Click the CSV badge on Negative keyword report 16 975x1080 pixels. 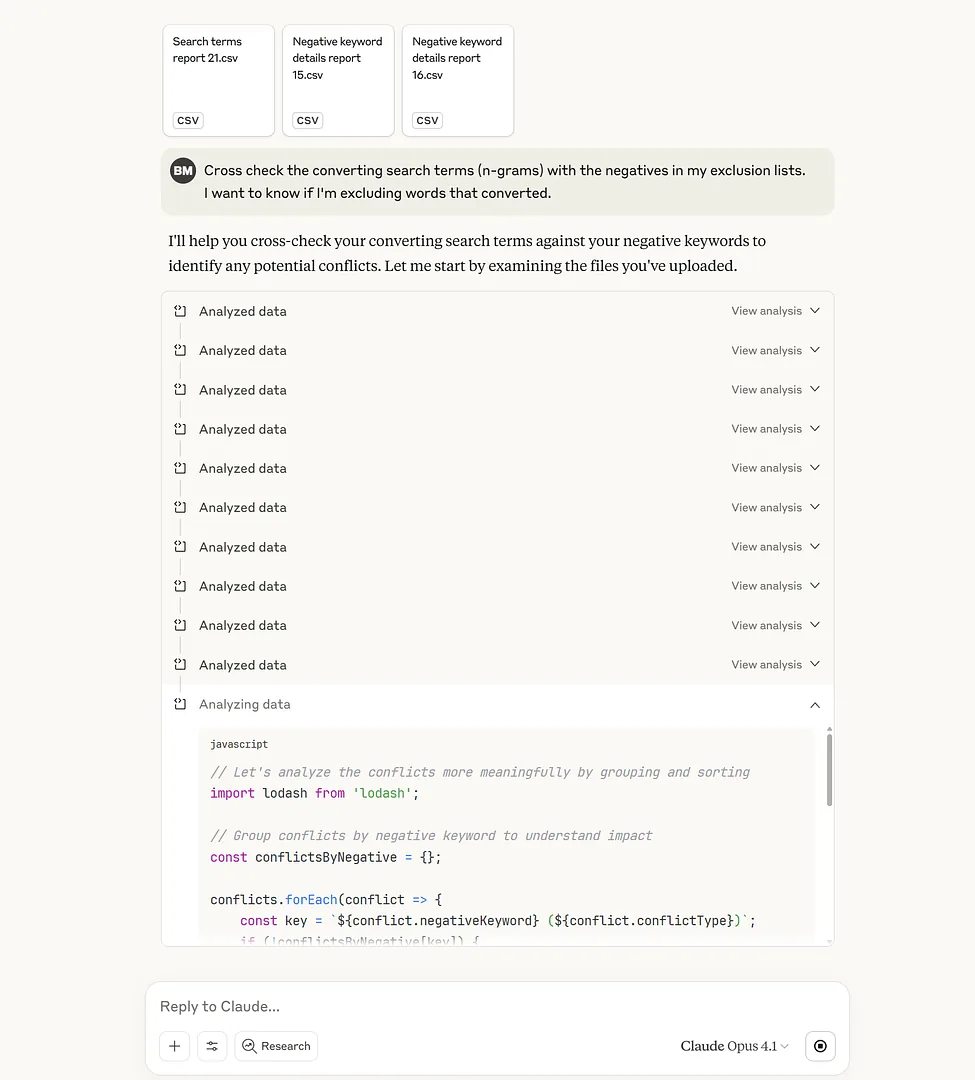click(x=427, y=120)
